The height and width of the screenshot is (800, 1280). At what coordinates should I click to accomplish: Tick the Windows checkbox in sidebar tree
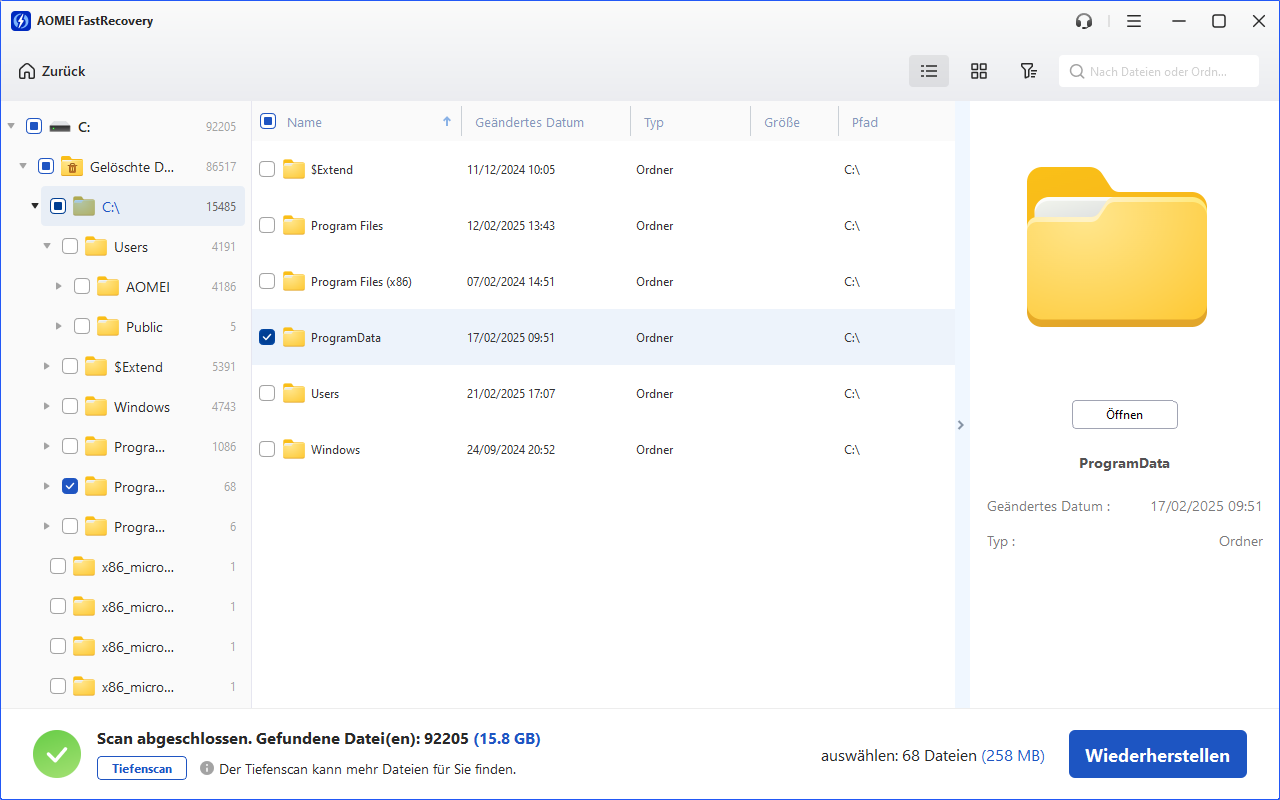click(70, 407)
